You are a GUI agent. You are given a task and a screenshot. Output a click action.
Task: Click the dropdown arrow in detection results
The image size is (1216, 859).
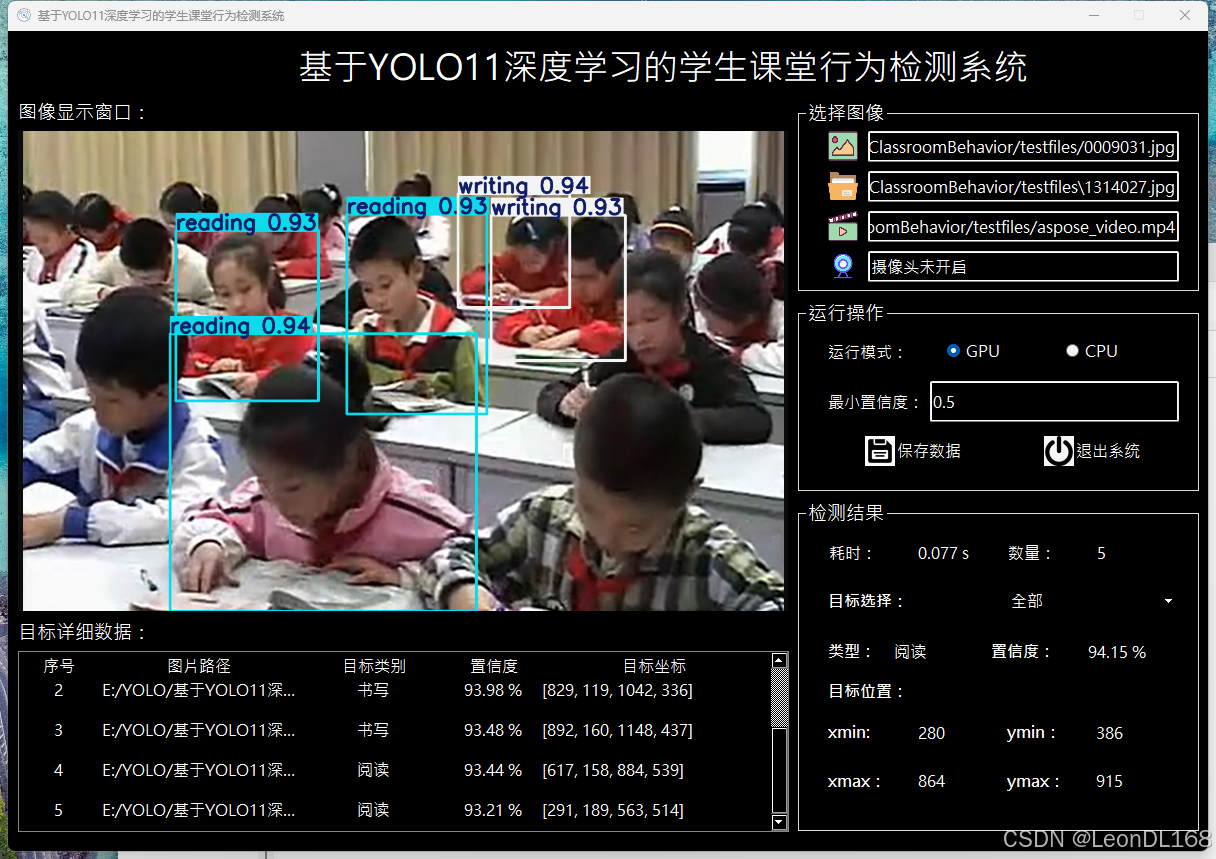(x=1167, y=601)
